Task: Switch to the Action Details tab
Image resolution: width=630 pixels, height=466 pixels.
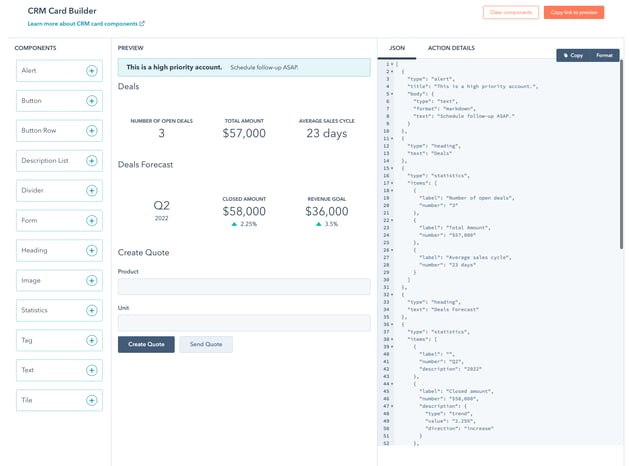Action: coord(451,48)
